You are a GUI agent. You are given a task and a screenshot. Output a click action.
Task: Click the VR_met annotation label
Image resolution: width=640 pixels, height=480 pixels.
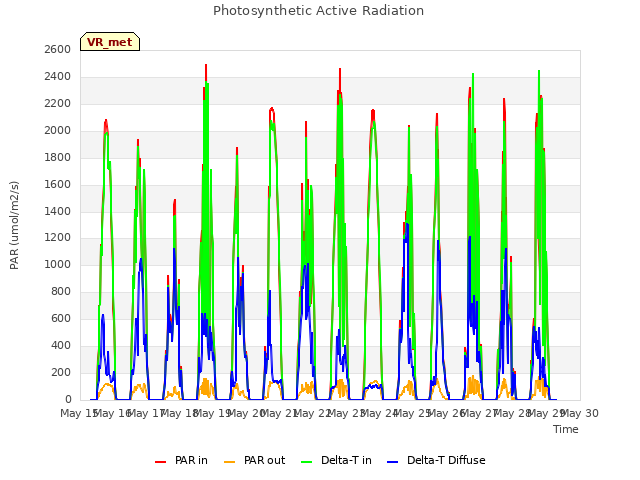(x=110, y=42)
